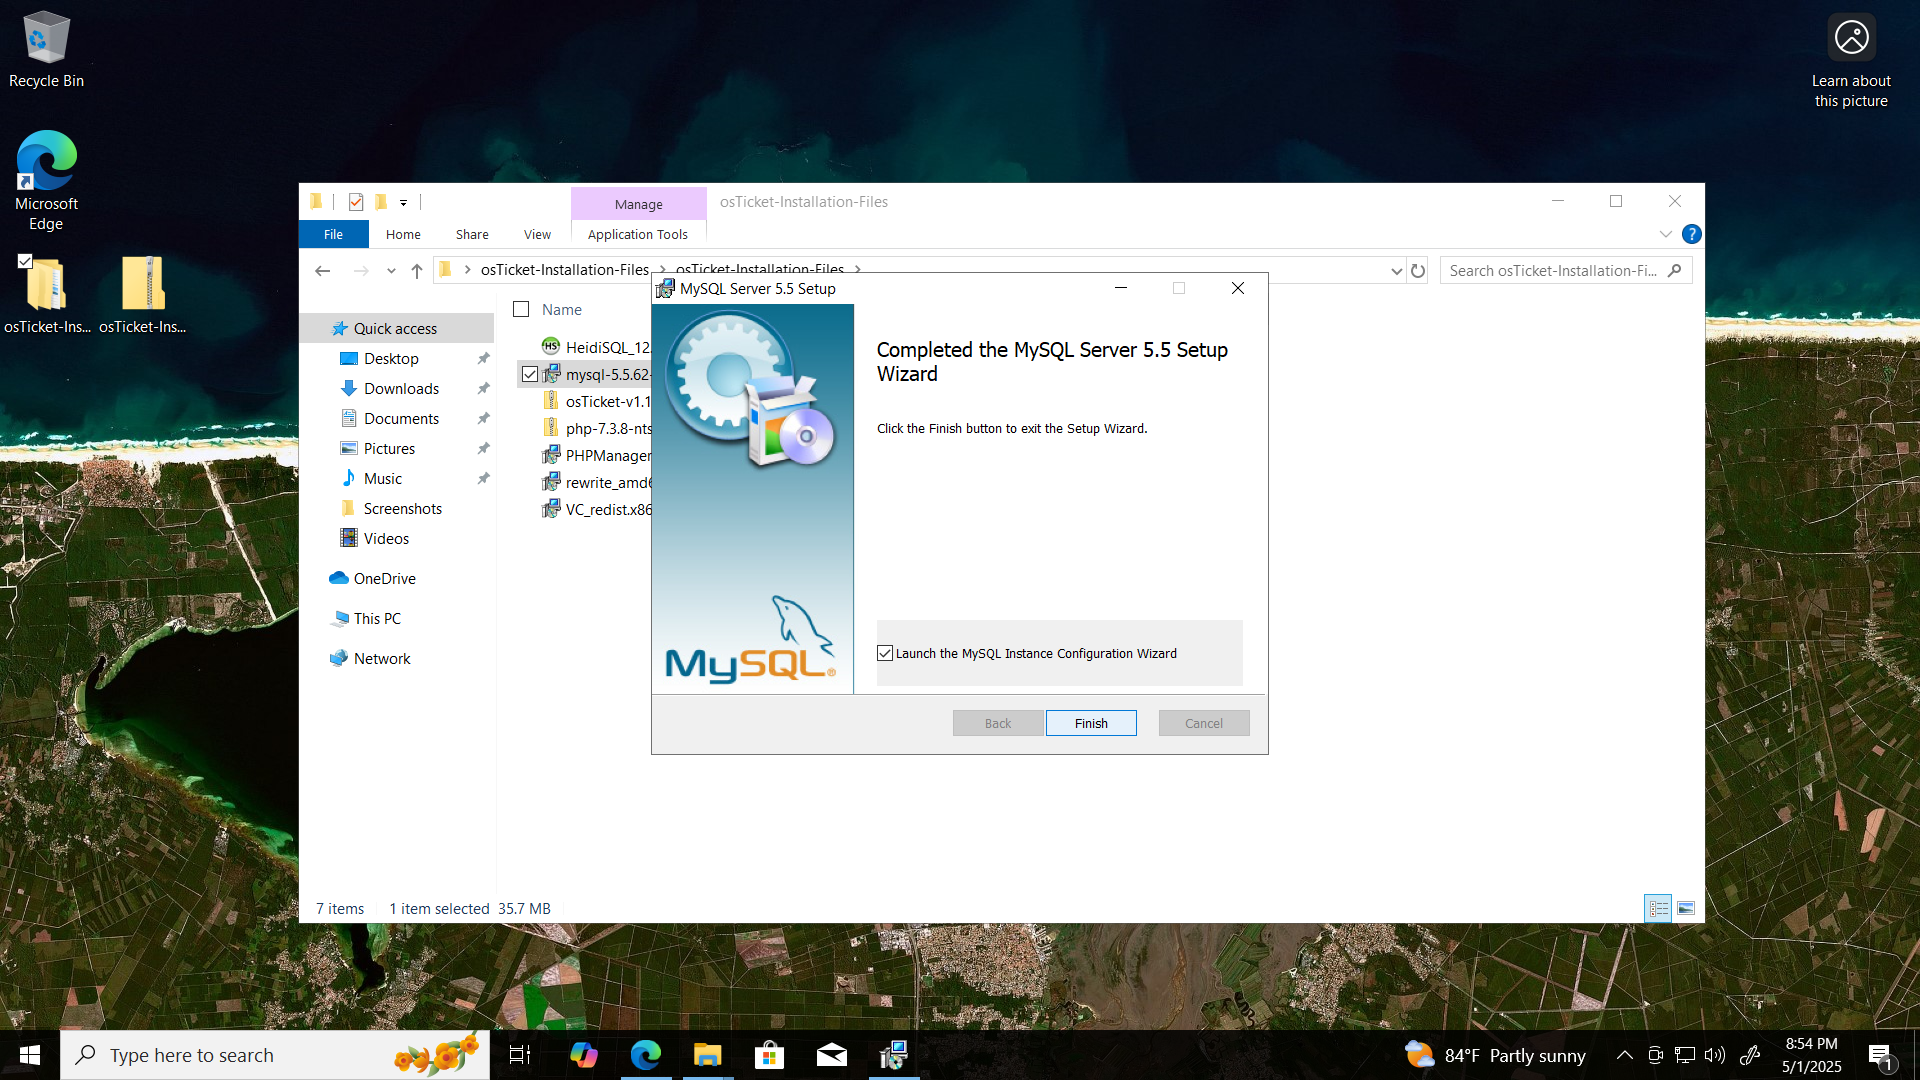The image size is (1920, 1080).
Task: Open Microsoft Store from the taskbar
Action: click(x=769, y=1055)
